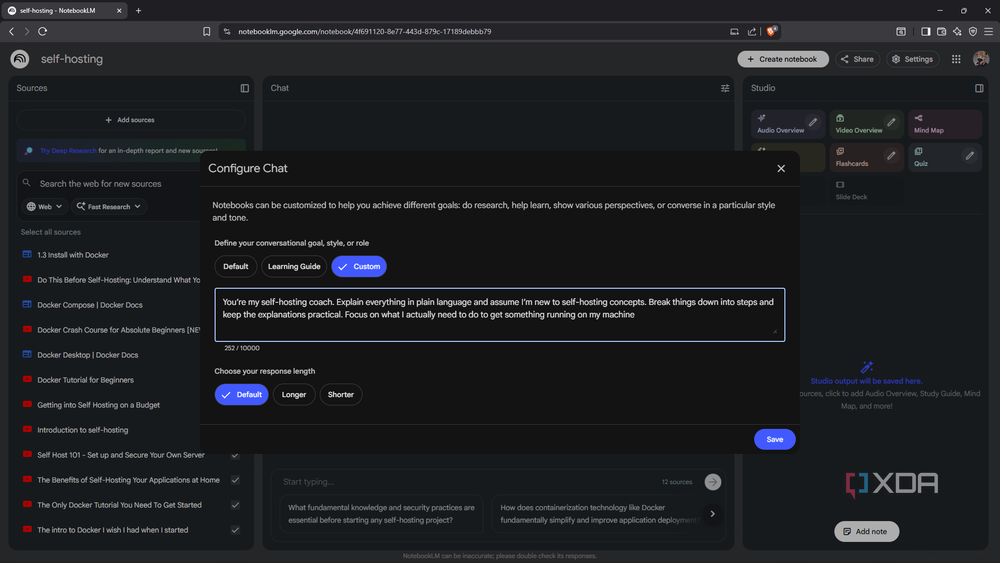This screenshot has height=563, width=1000.
Task: Open Google apps grid icon
Action: (x=956, y=59)
